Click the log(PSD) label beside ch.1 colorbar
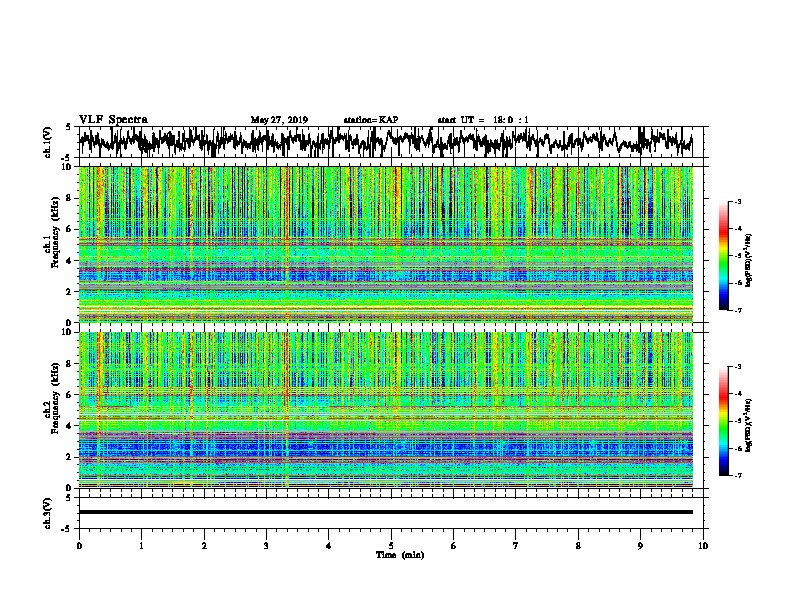The height and width of the screenshot is (612, 792). (748, 260)
